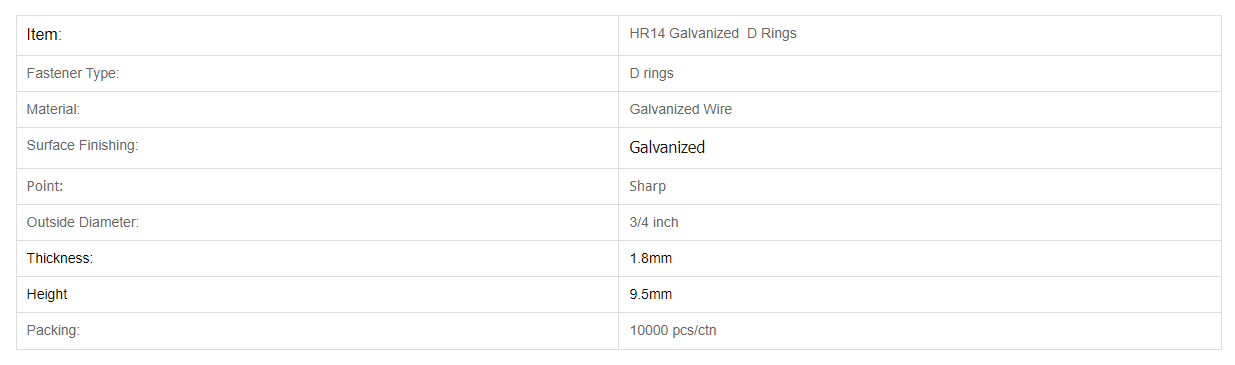Viewport: 1235px width, 365px height.
Task: Select the '3/4 inch' value
Action: (x=654, y=222)
